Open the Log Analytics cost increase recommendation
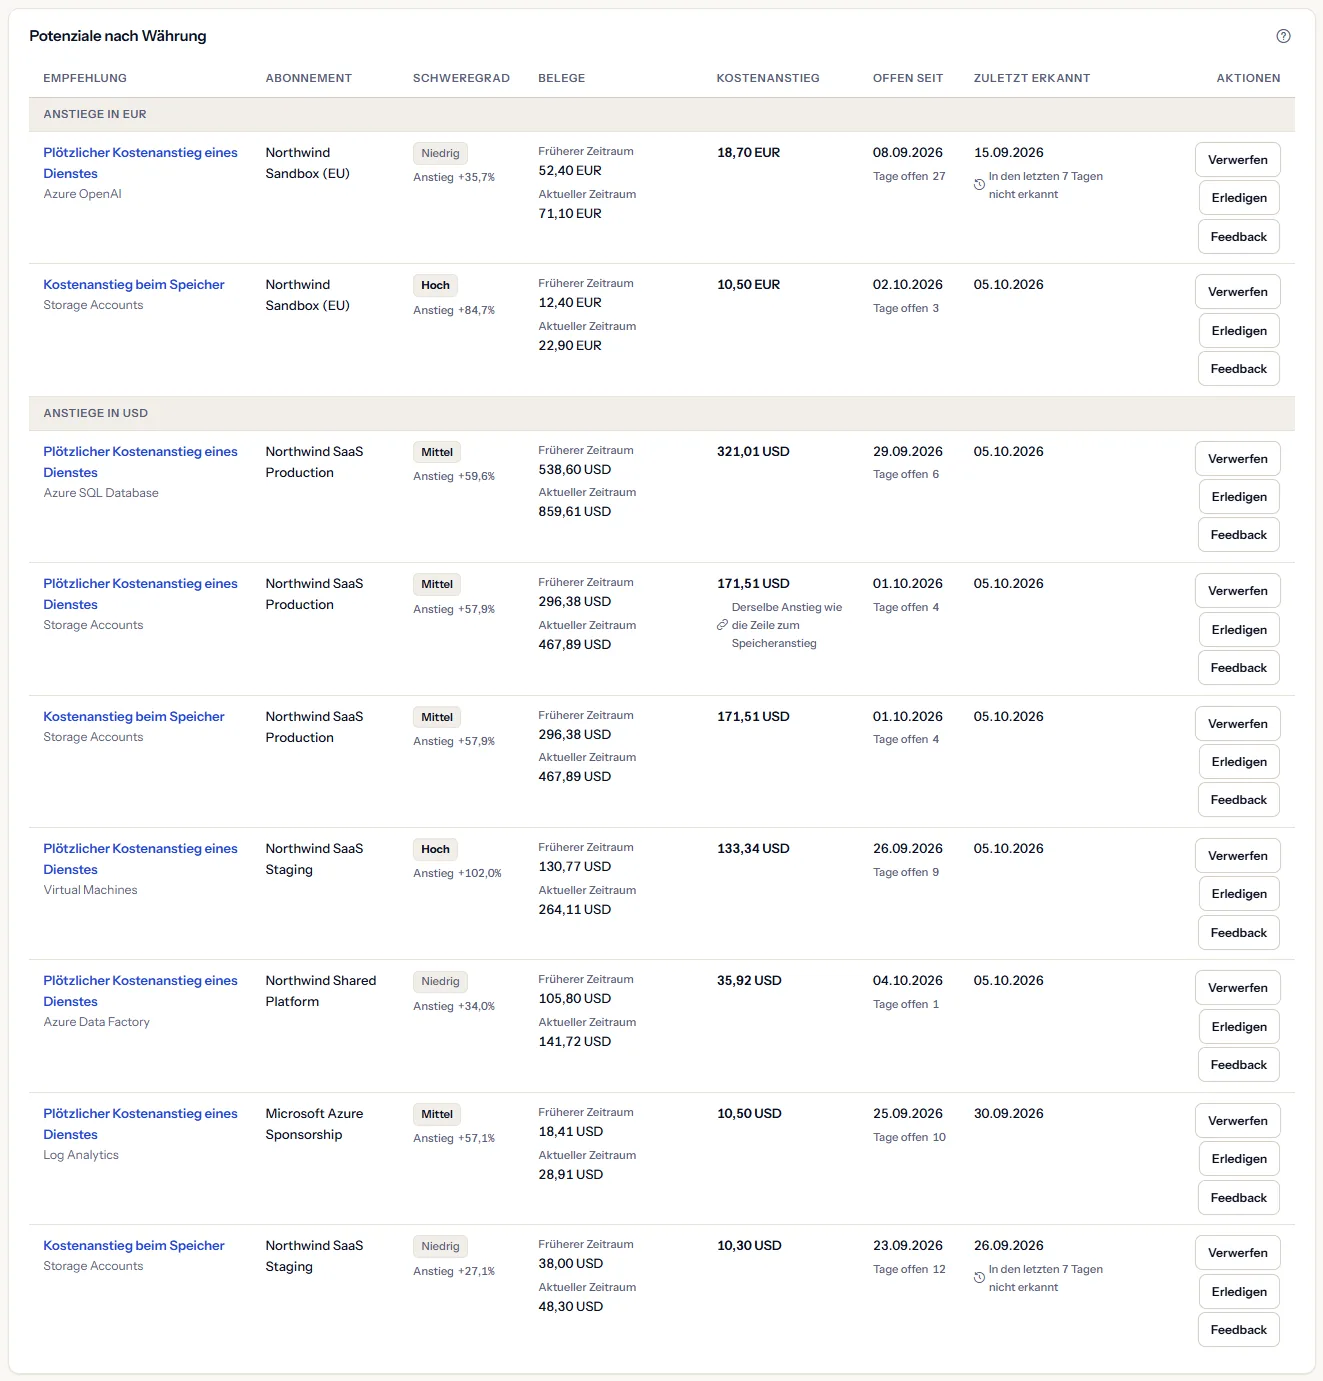 pyautogui.click(x=140, y=1124)
